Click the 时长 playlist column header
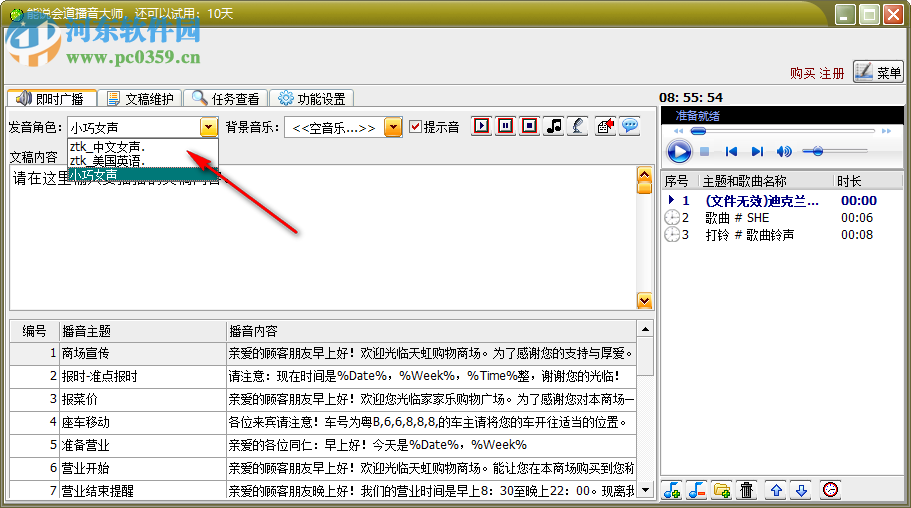The image size is (911, 508). (x=868, y=181)
